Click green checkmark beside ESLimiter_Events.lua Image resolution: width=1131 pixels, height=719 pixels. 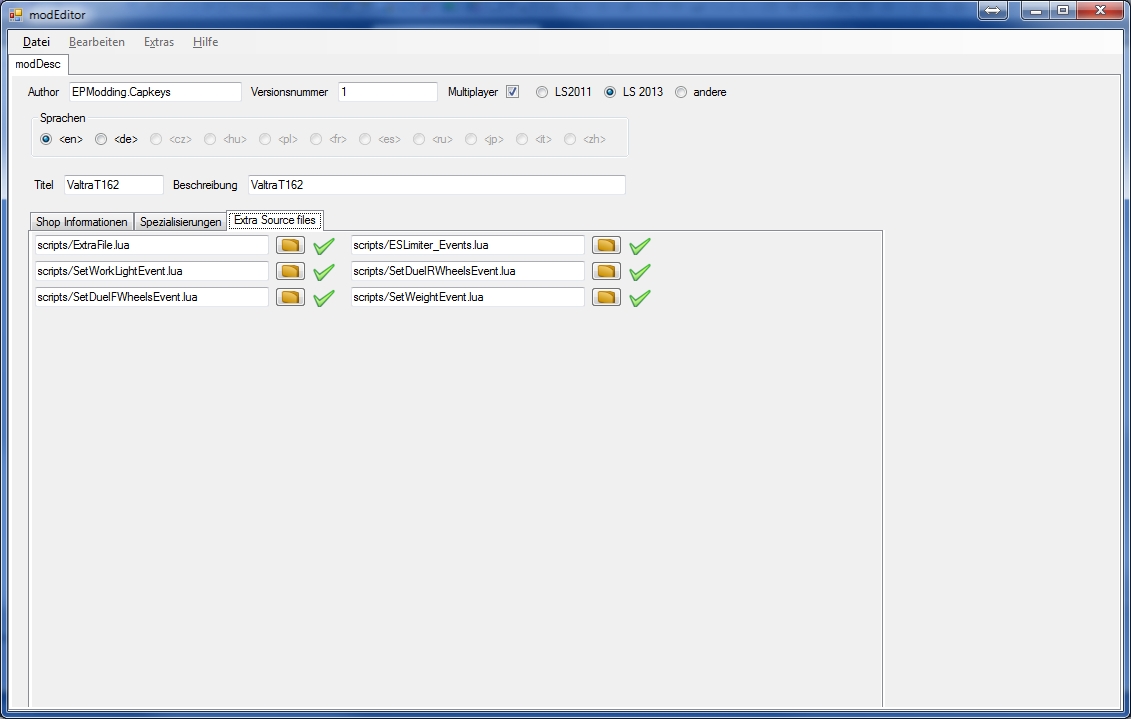(x=640, y=246)
